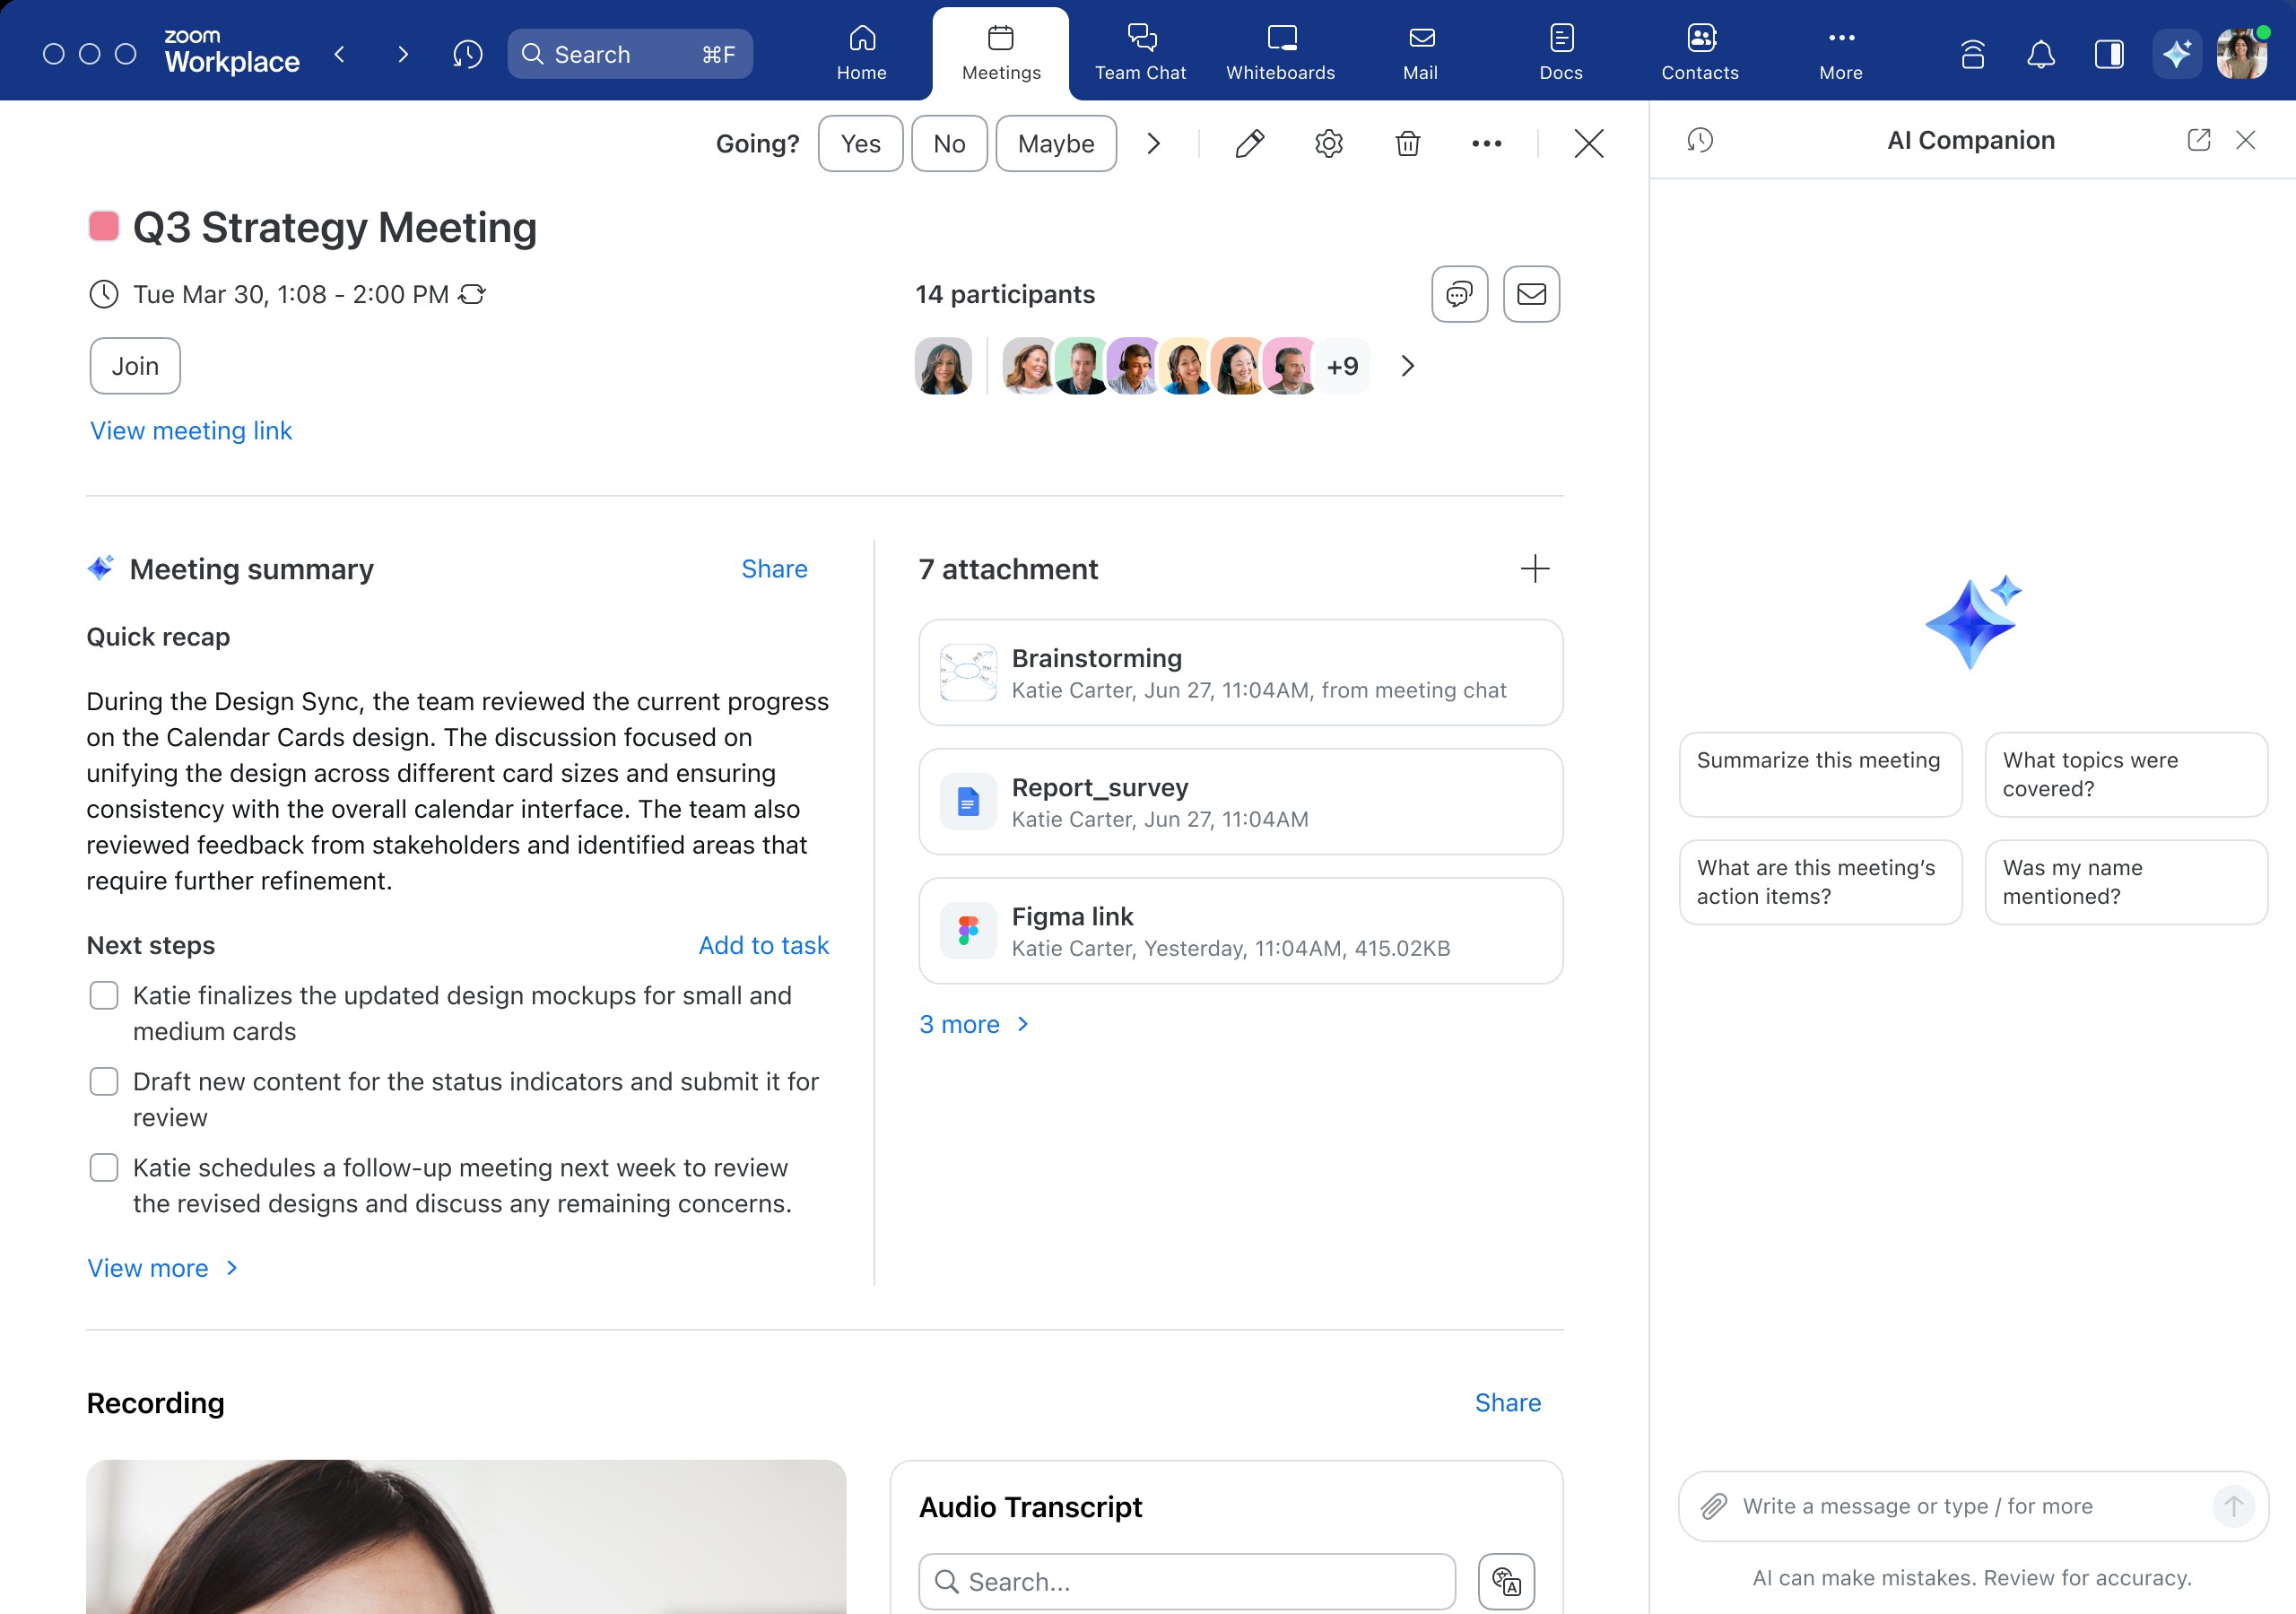The height and width of the screenshot is (1614, 2296).
Task: Expand the participant list chevron after +9
Action: [x=1407, y=366]
